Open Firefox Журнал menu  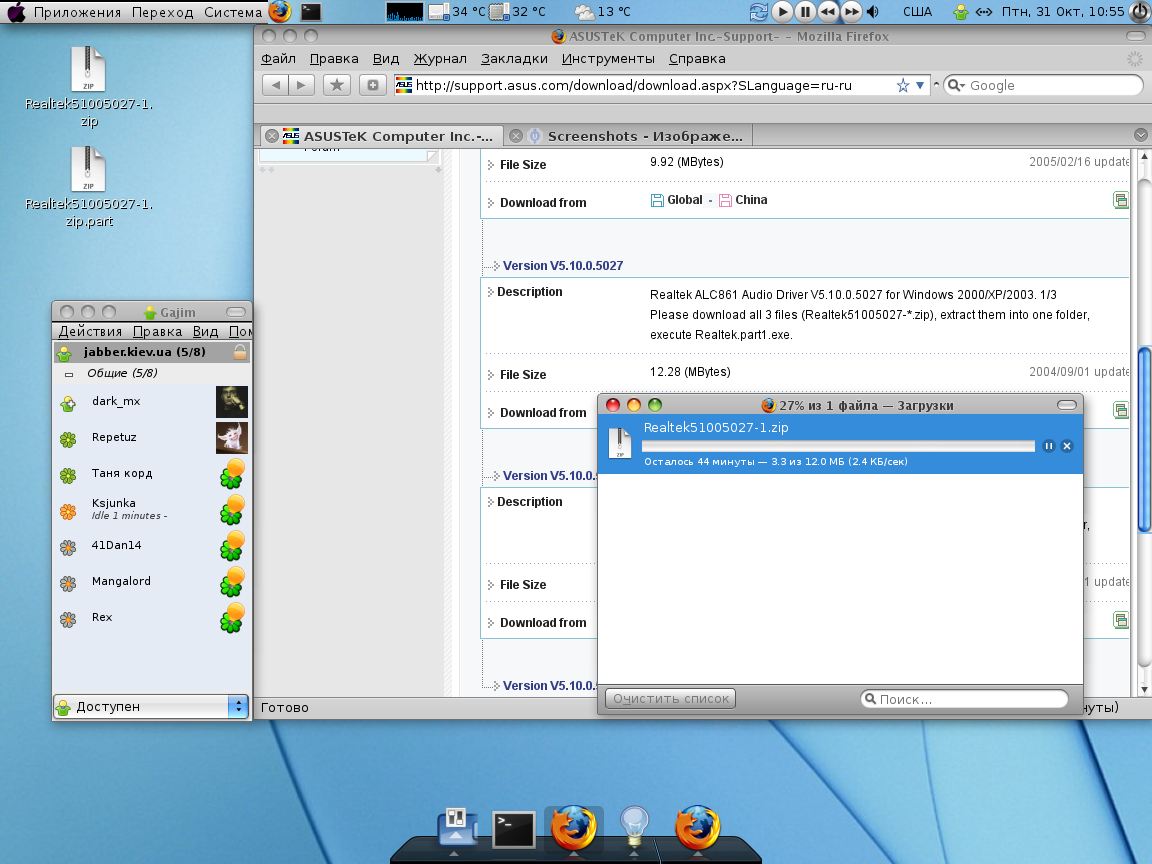point(439,59)
